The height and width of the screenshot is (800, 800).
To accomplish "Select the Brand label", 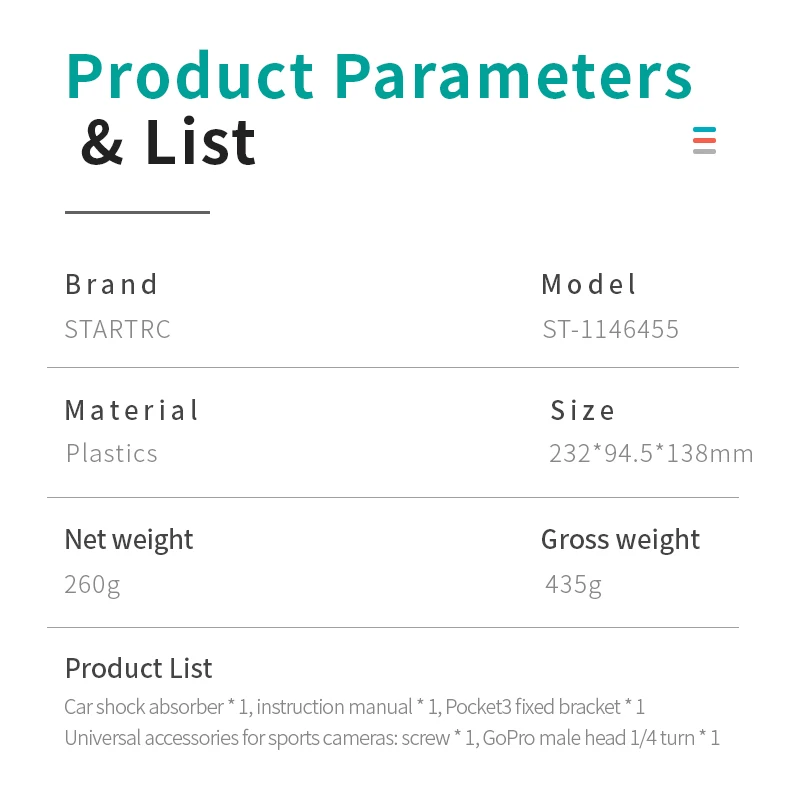I will tap(111, 284).
